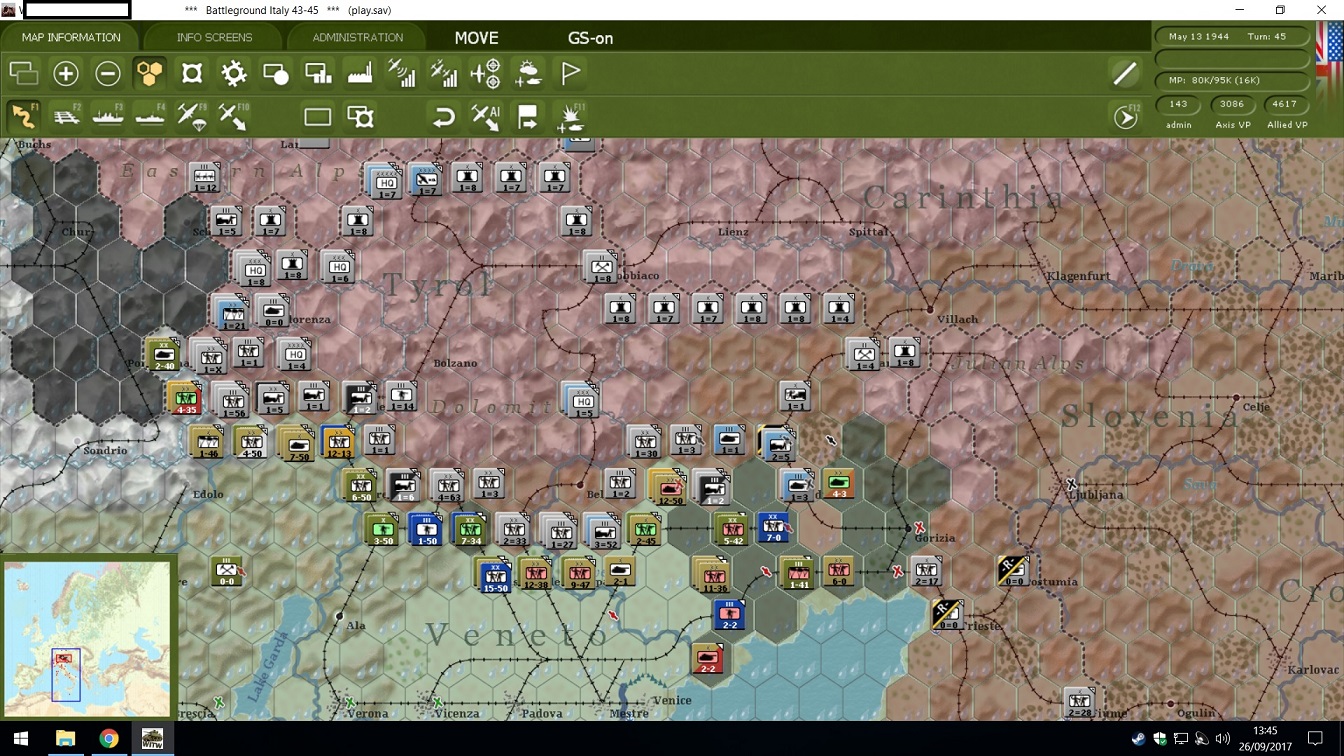This screenshot has height=756, width=1344.
Task: Open Google Chrome from the taskbar
Action: [109, 739]
